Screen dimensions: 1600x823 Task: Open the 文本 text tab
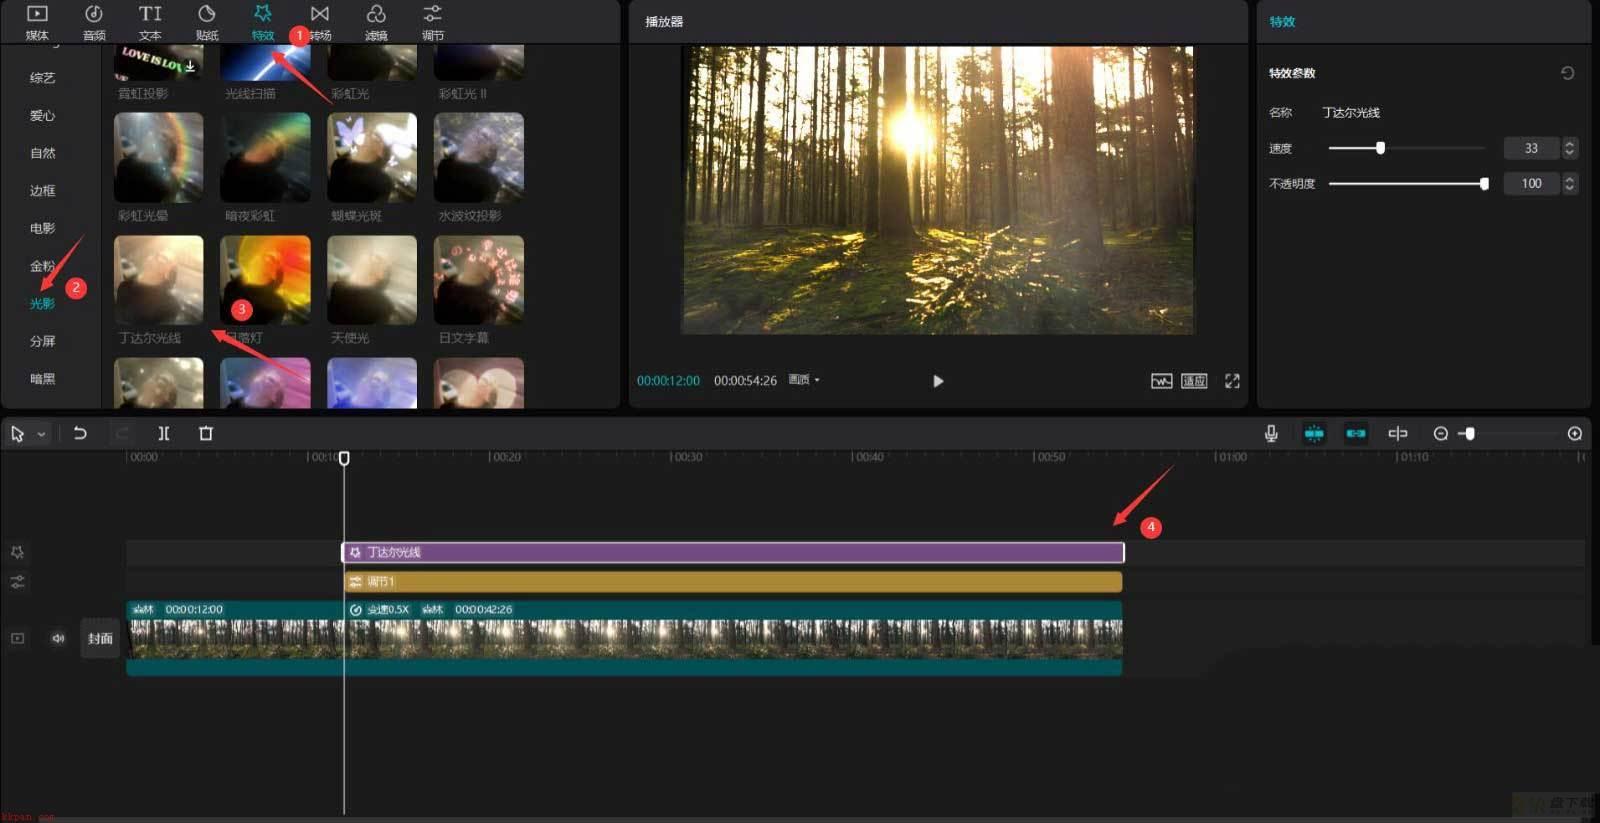pos(150,22)
